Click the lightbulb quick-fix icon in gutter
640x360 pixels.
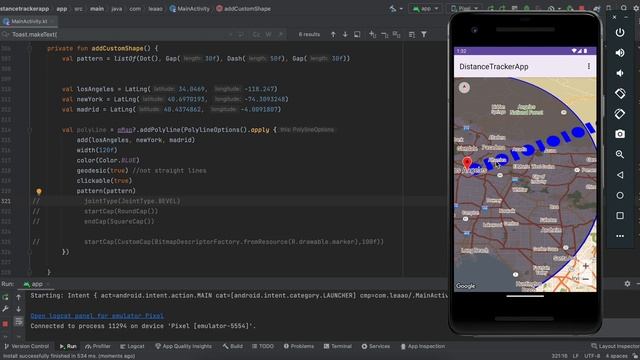(x=39, y=191)
